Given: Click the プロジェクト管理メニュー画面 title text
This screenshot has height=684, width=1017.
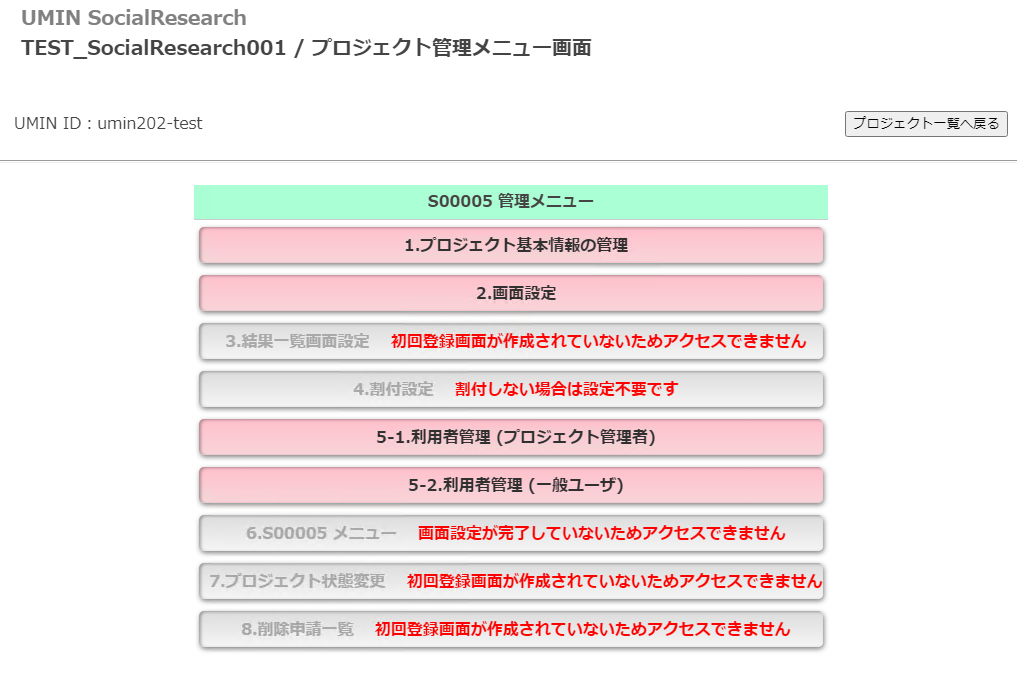Looking at the screenshot, I should [x=450, y=48].
